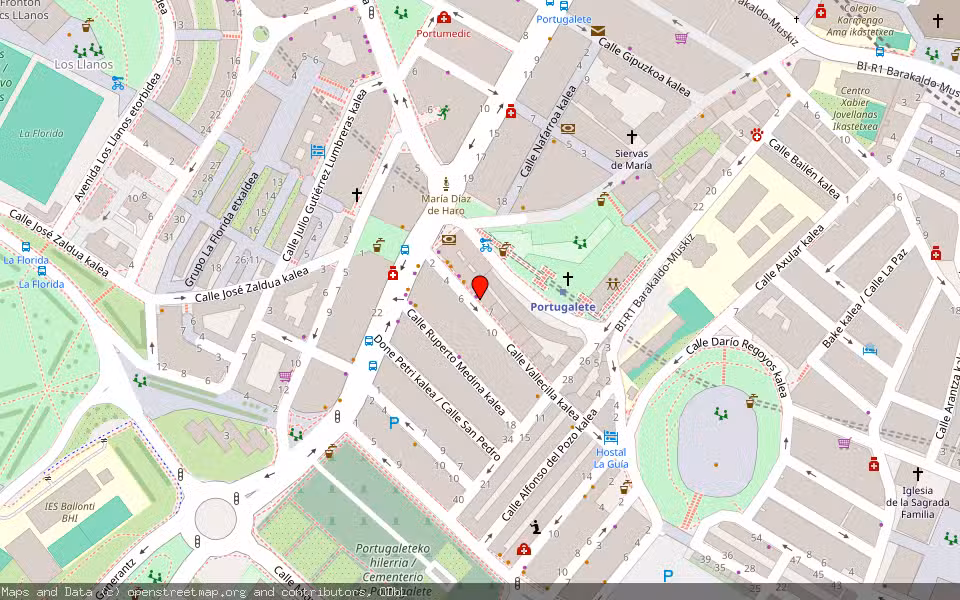The height and width of the screenshot is (600, 960).
Task: Click the post office envelope icon beside Portugalete
Action: coord(597,30)
